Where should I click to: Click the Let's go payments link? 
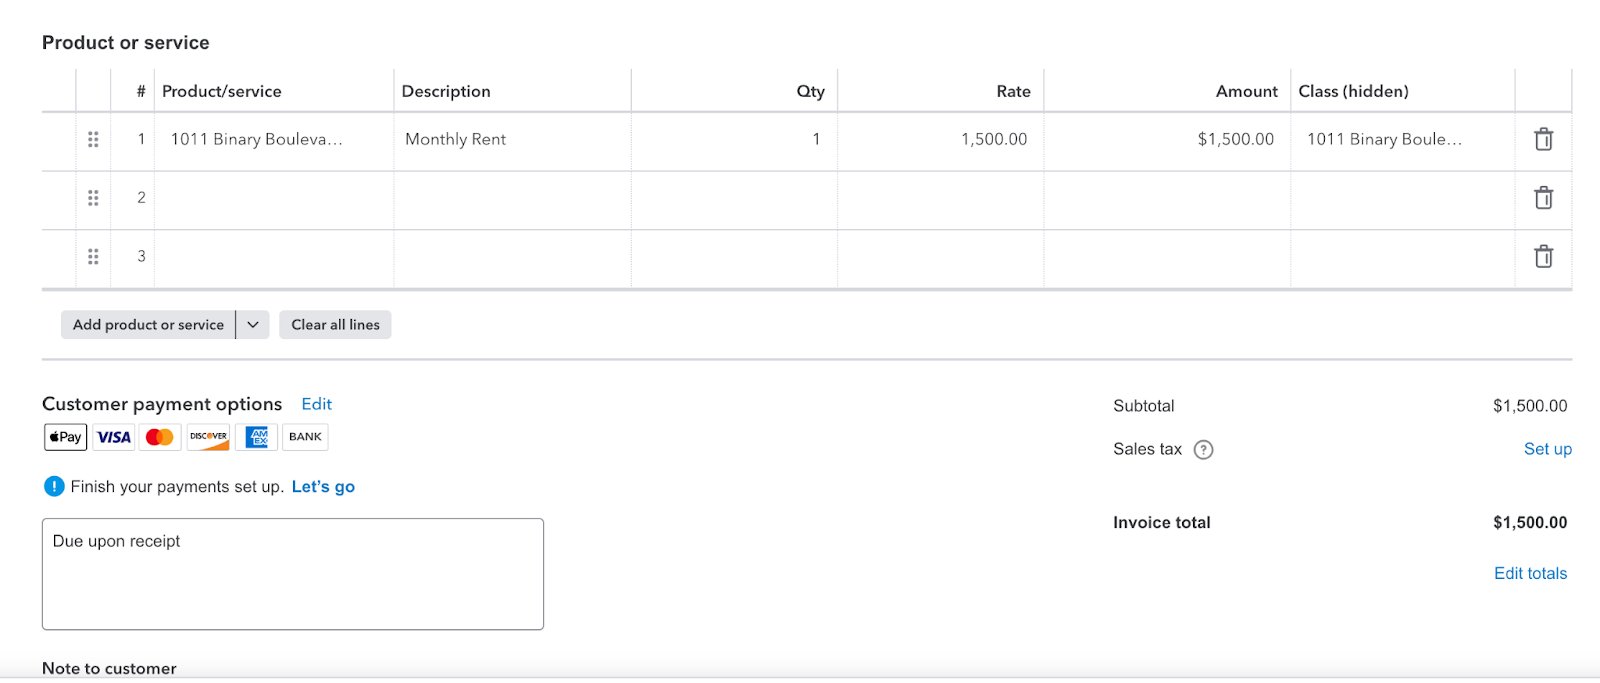click(x=323, y=487)
